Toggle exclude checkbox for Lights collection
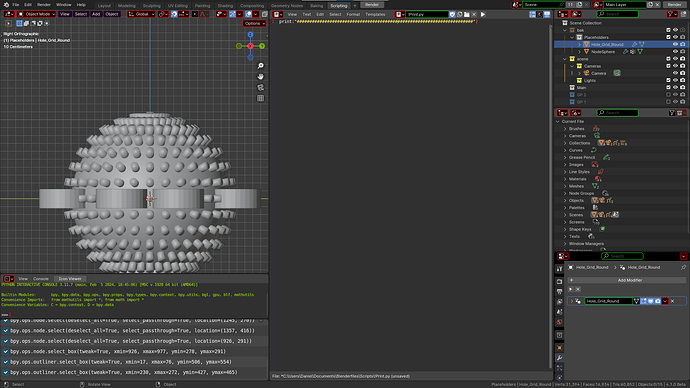The height and width of the screenshot is (388, 690). point(668,80)
